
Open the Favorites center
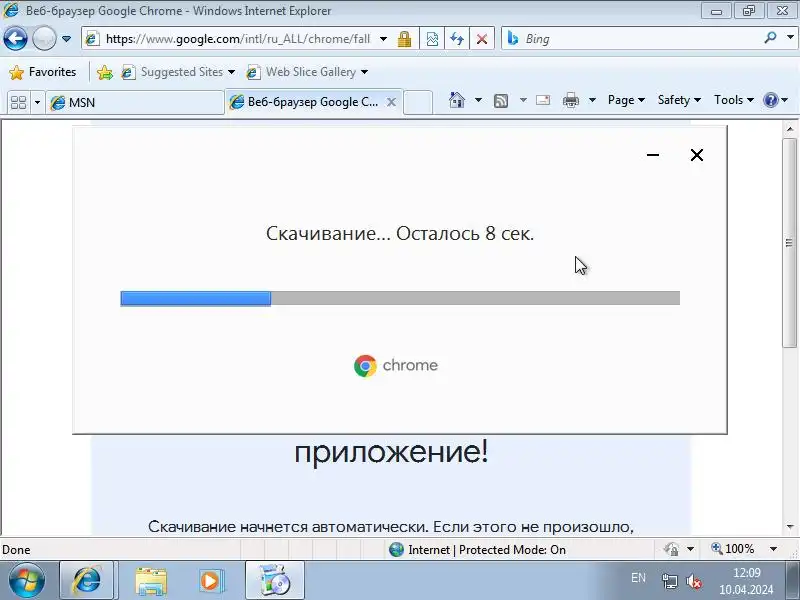[43, 72]
